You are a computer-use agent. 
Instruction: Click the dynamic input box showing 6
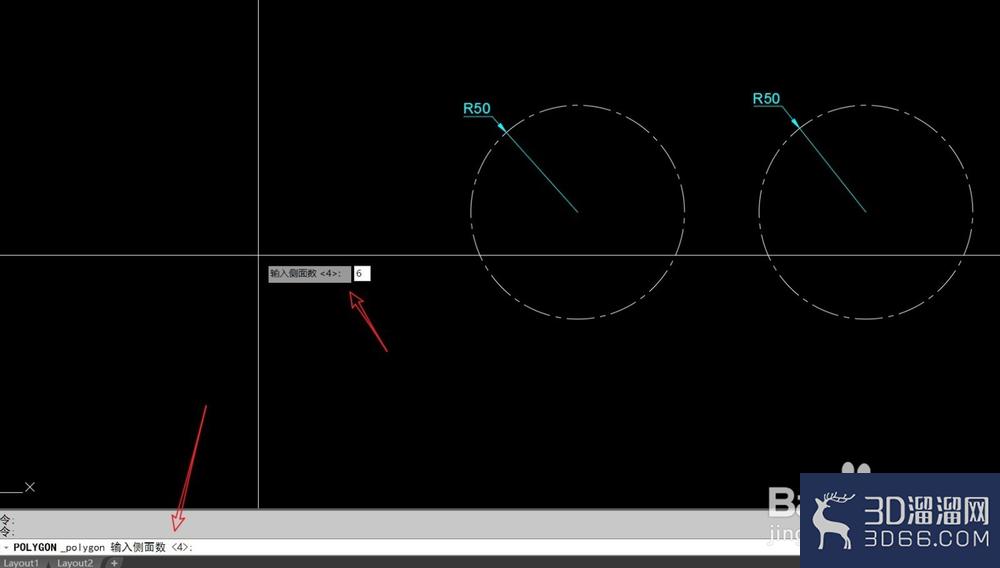pyautogui.click(x=362, y=273)
